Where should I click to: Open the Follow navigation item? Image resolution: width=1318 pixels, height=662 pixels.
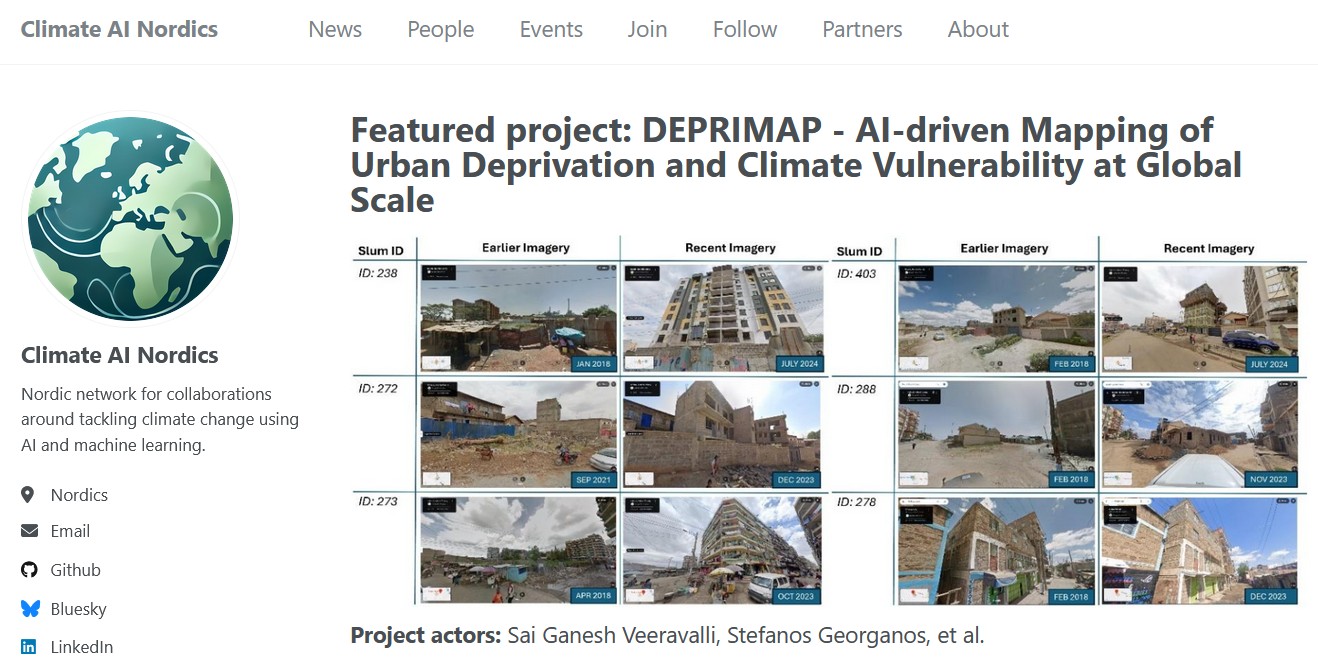click(745, 30)
